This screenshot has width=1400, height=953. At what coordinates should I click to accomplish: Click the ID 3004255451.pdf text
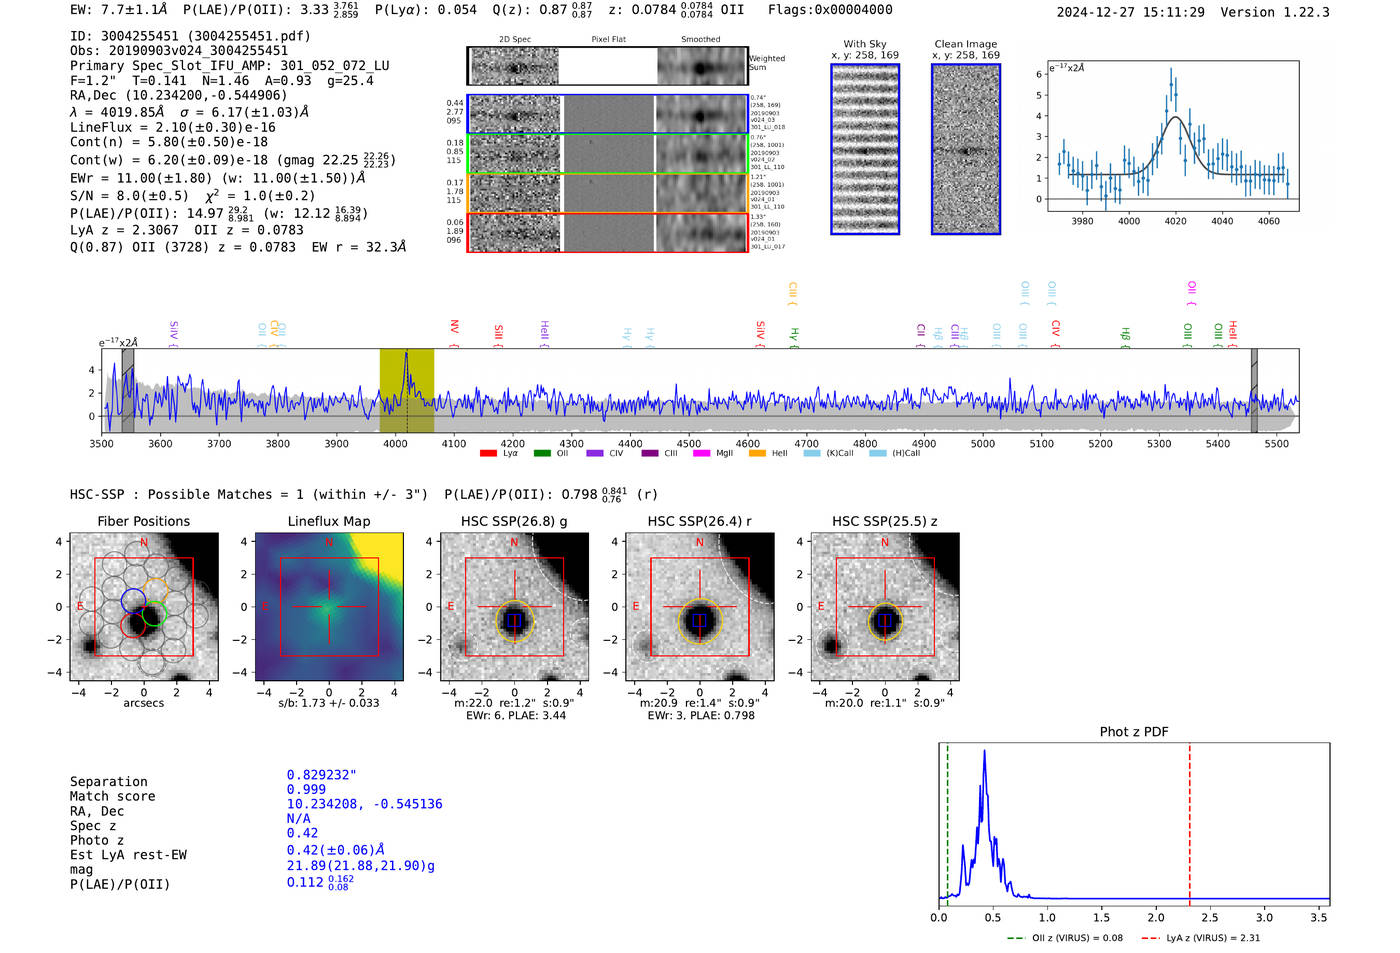tap(190, 36)
